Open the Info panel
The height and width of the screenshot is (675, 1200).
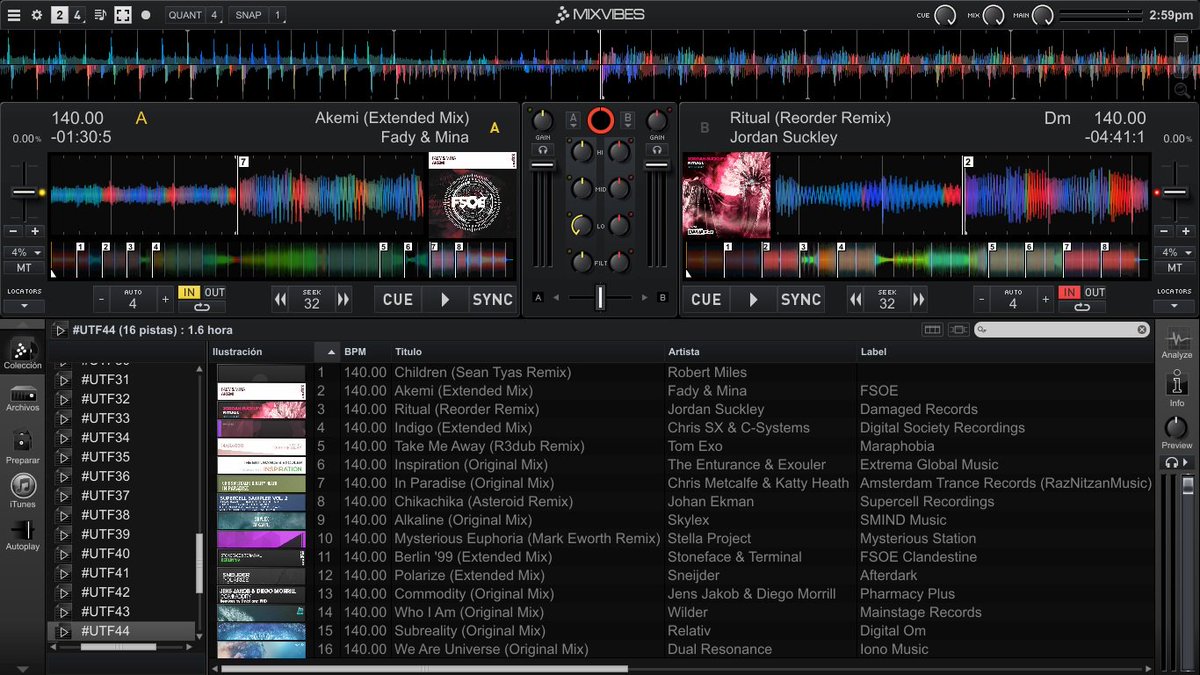coord(1177,389)
